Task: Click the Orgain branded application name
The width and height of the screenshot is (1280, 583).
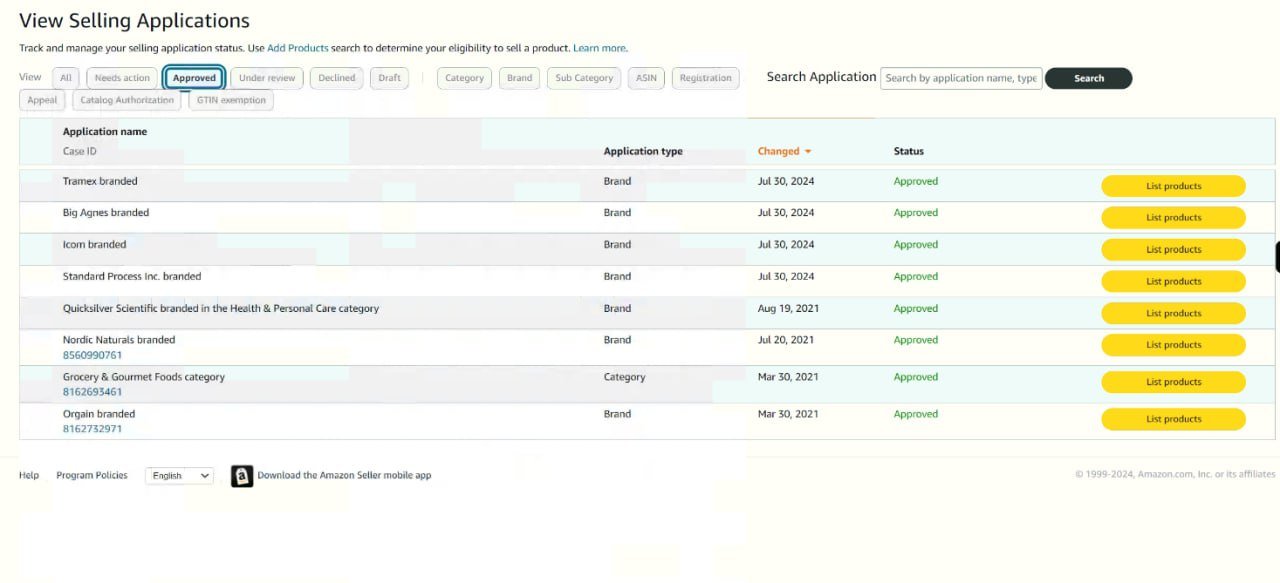Action: [99, 414]
